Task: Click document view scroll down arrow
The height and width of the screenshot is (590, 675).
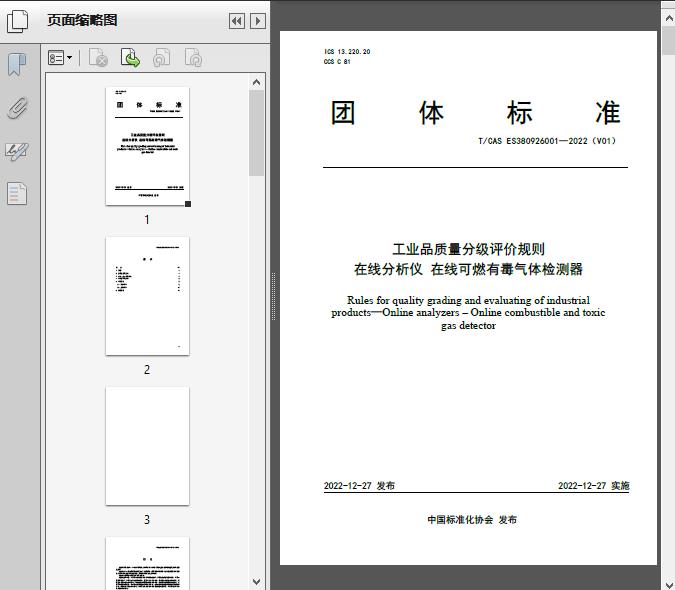Action: (x=669, y=584)
